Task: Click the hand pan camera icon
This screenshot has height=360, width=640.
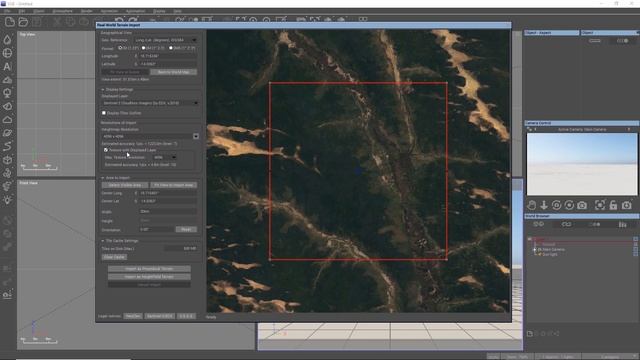Action: tap(531, 205)
